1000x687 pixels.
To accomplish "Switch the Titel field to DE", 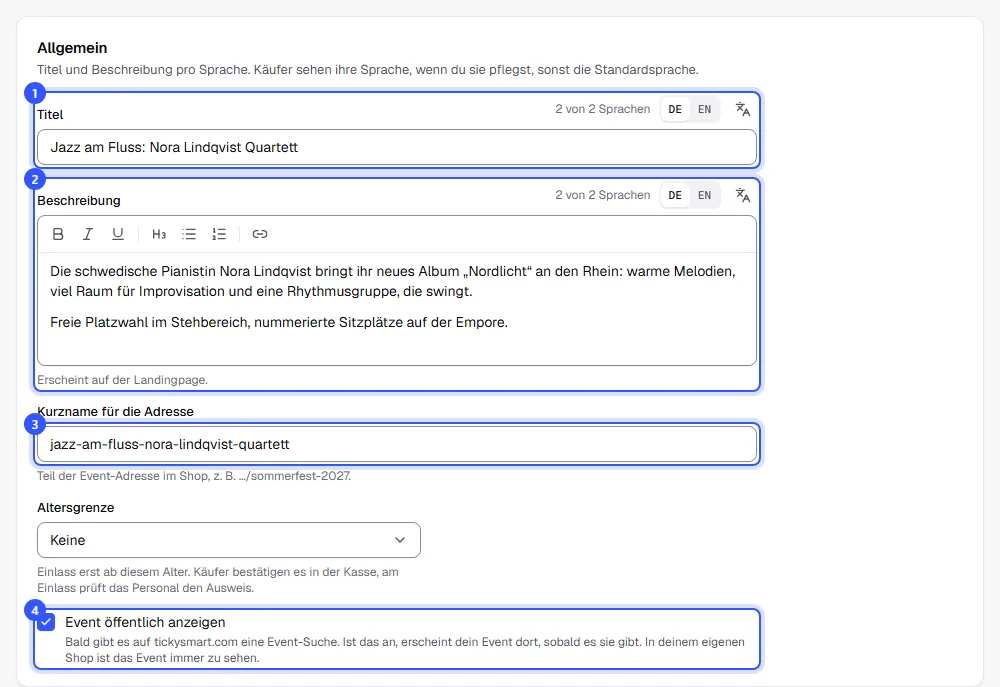I will pyautogui.click(x=675, y=109).
